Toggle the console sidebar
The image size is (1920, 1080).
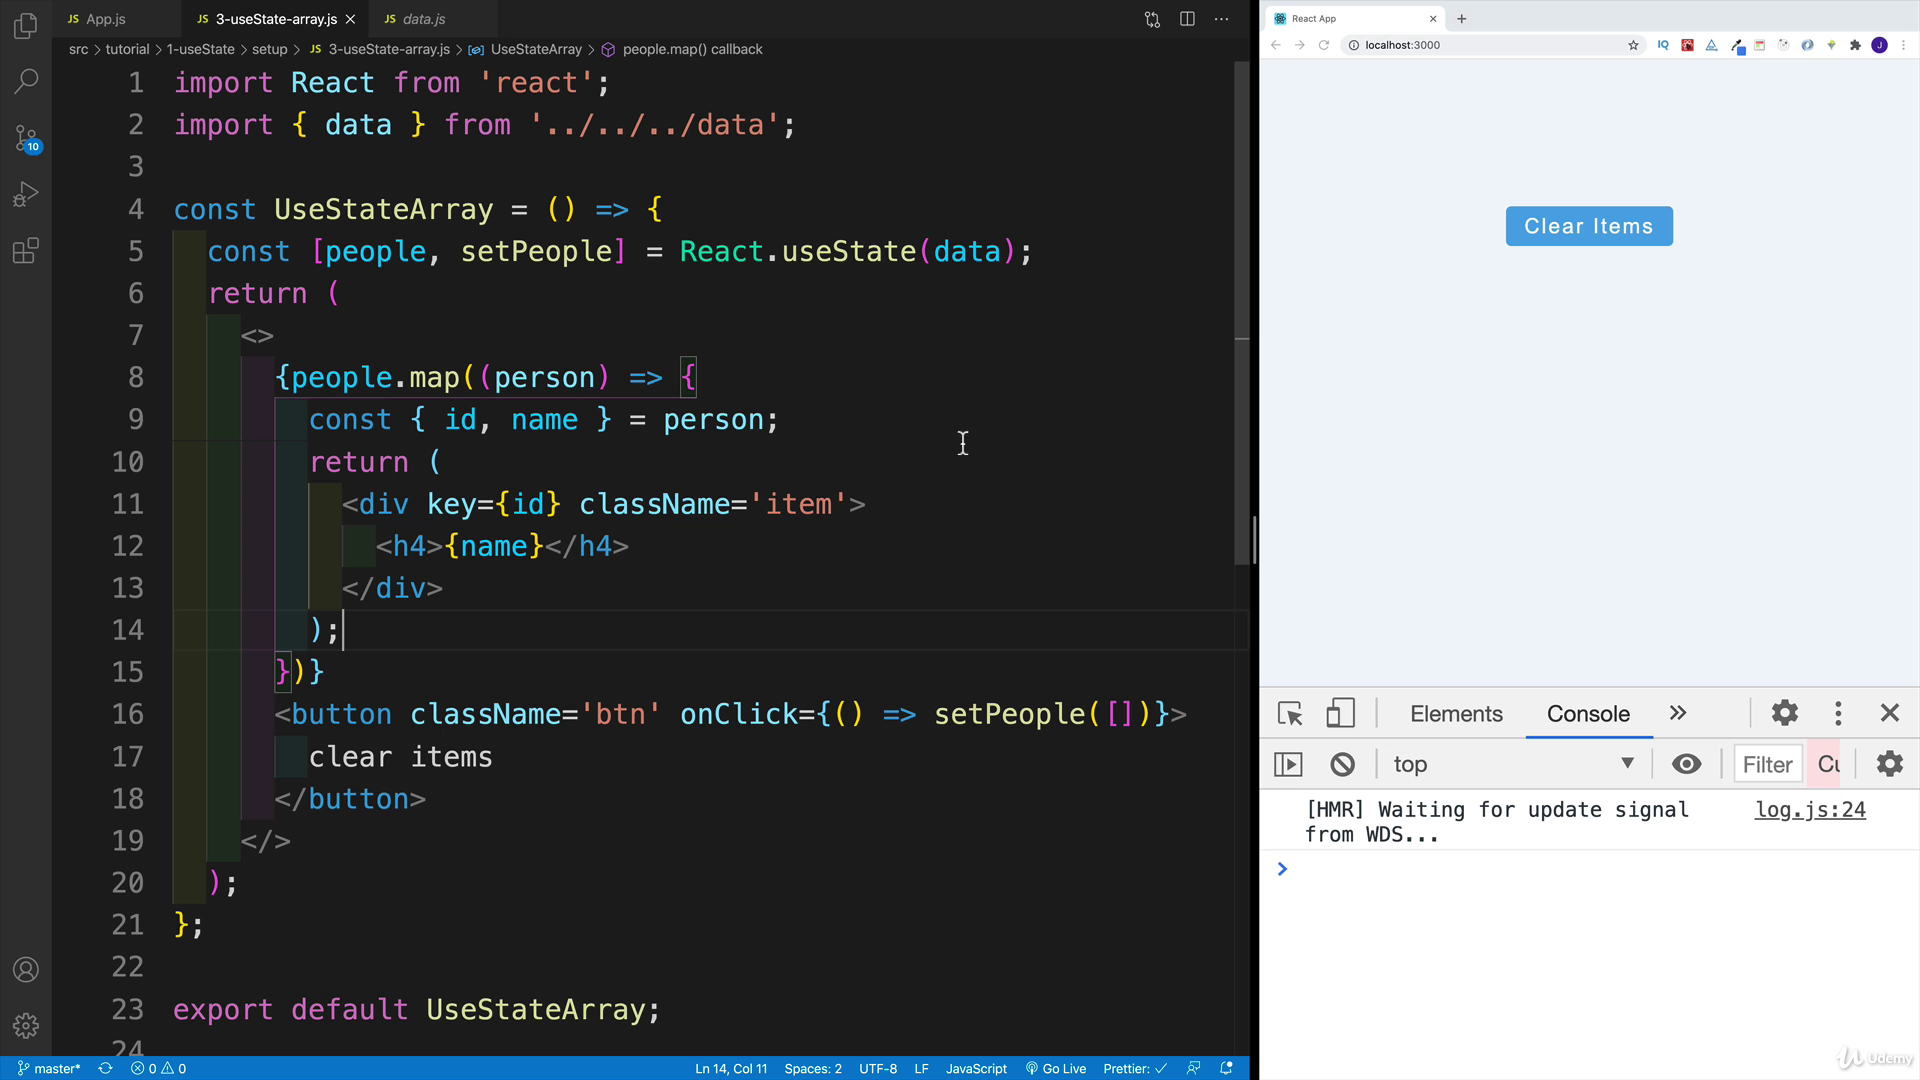(1288, 764)
